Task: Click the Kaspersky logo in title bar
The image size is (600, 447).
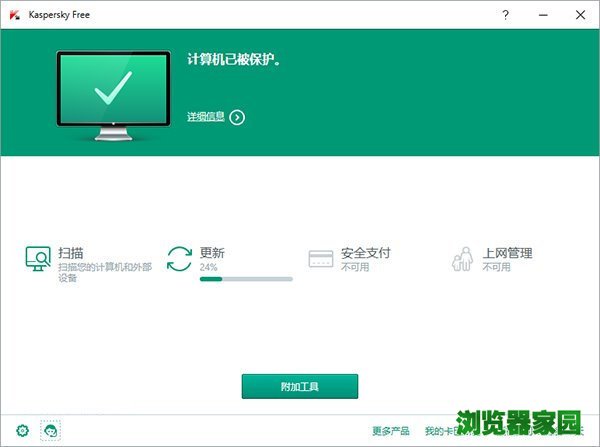Action: coord(14,15)
